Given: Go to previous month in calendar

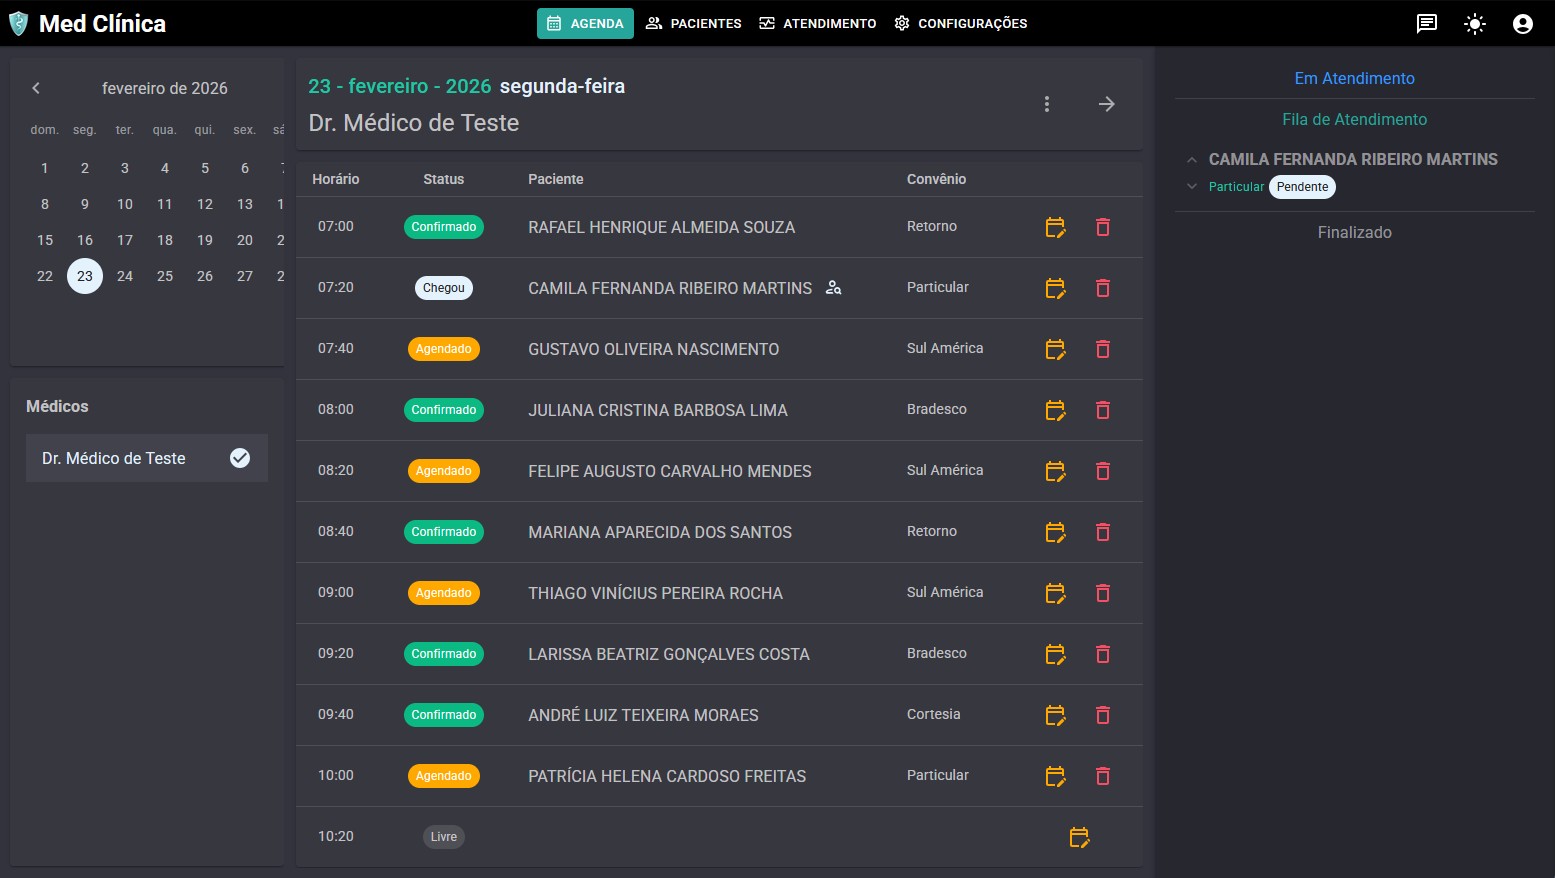Looking at the screenshot, I should point(36,88).
